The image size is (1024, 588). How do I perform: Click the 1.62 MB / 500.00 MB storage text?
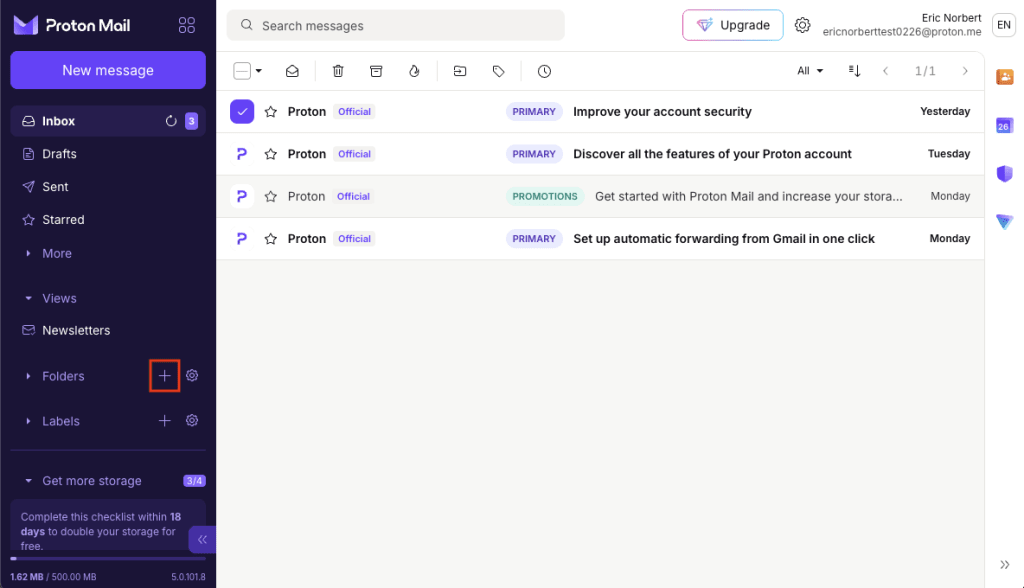point(53,577)
